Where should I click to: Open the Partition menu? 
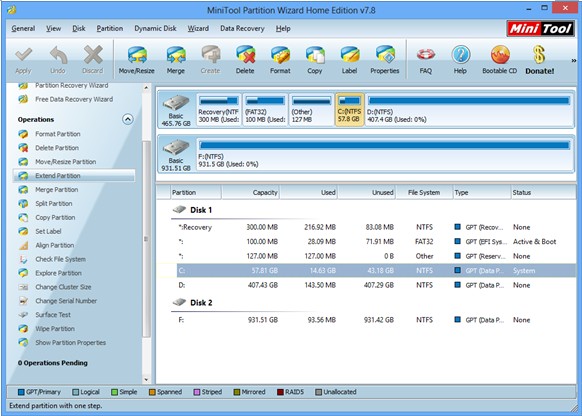[x=109, y=29]
